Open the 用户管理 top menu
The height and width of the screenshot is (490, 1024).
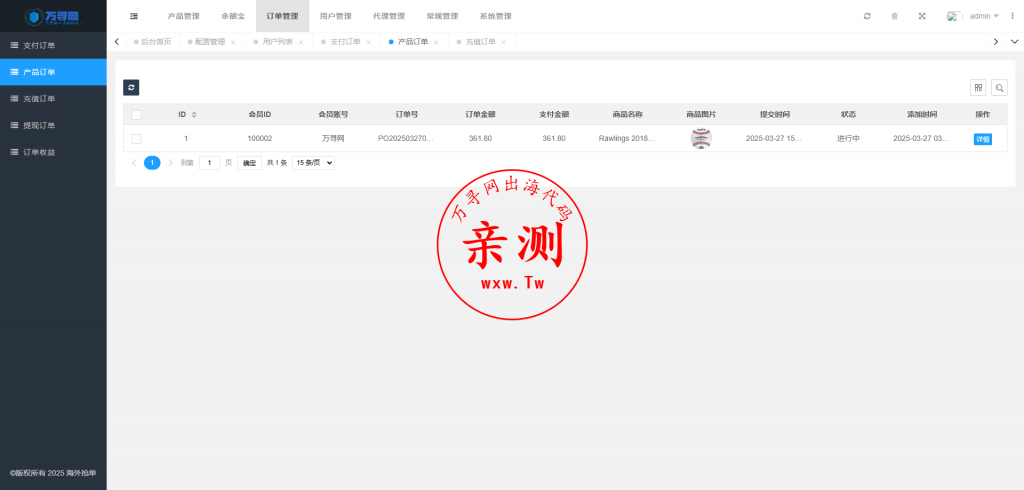[336, 16]
